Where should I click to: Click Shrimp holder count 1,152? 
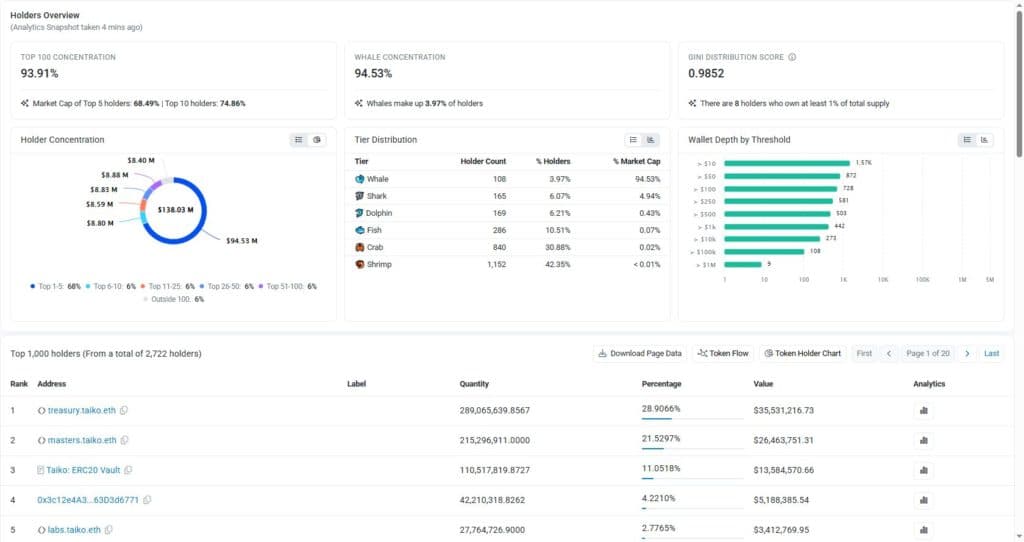point(496,264)
